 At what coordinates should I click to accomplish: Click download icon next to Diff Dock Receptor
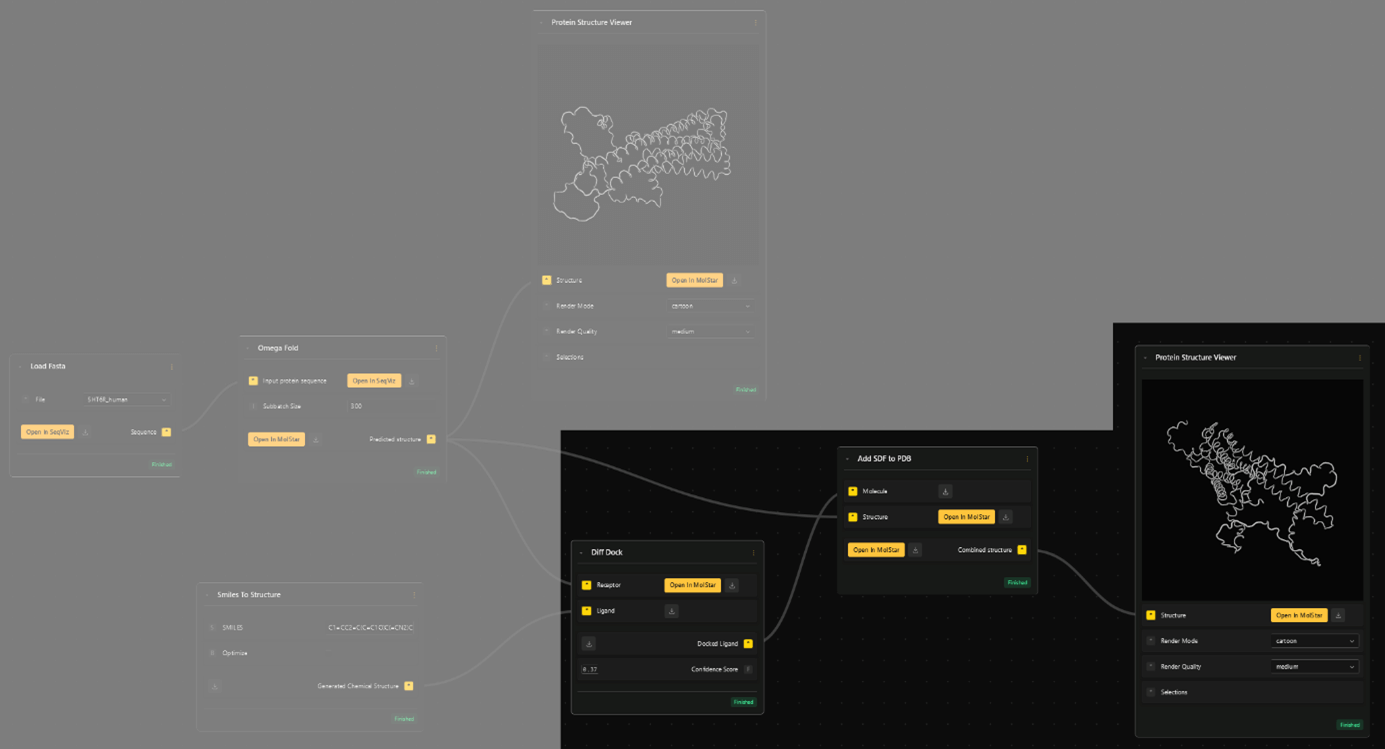click(732, 585)
